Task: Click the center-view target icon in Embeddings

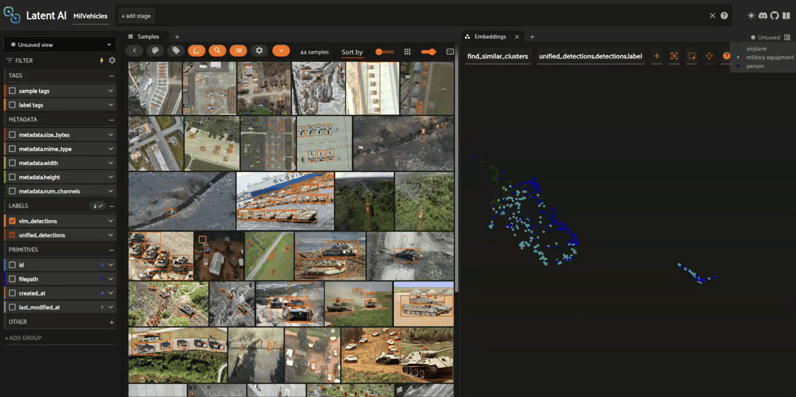Action: [x=674, y=56]
